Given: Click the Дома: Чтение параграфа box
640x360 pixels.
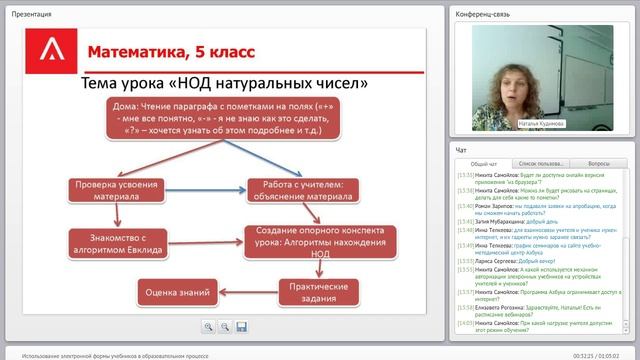Looking at the screenshot, I should point(223,118).
